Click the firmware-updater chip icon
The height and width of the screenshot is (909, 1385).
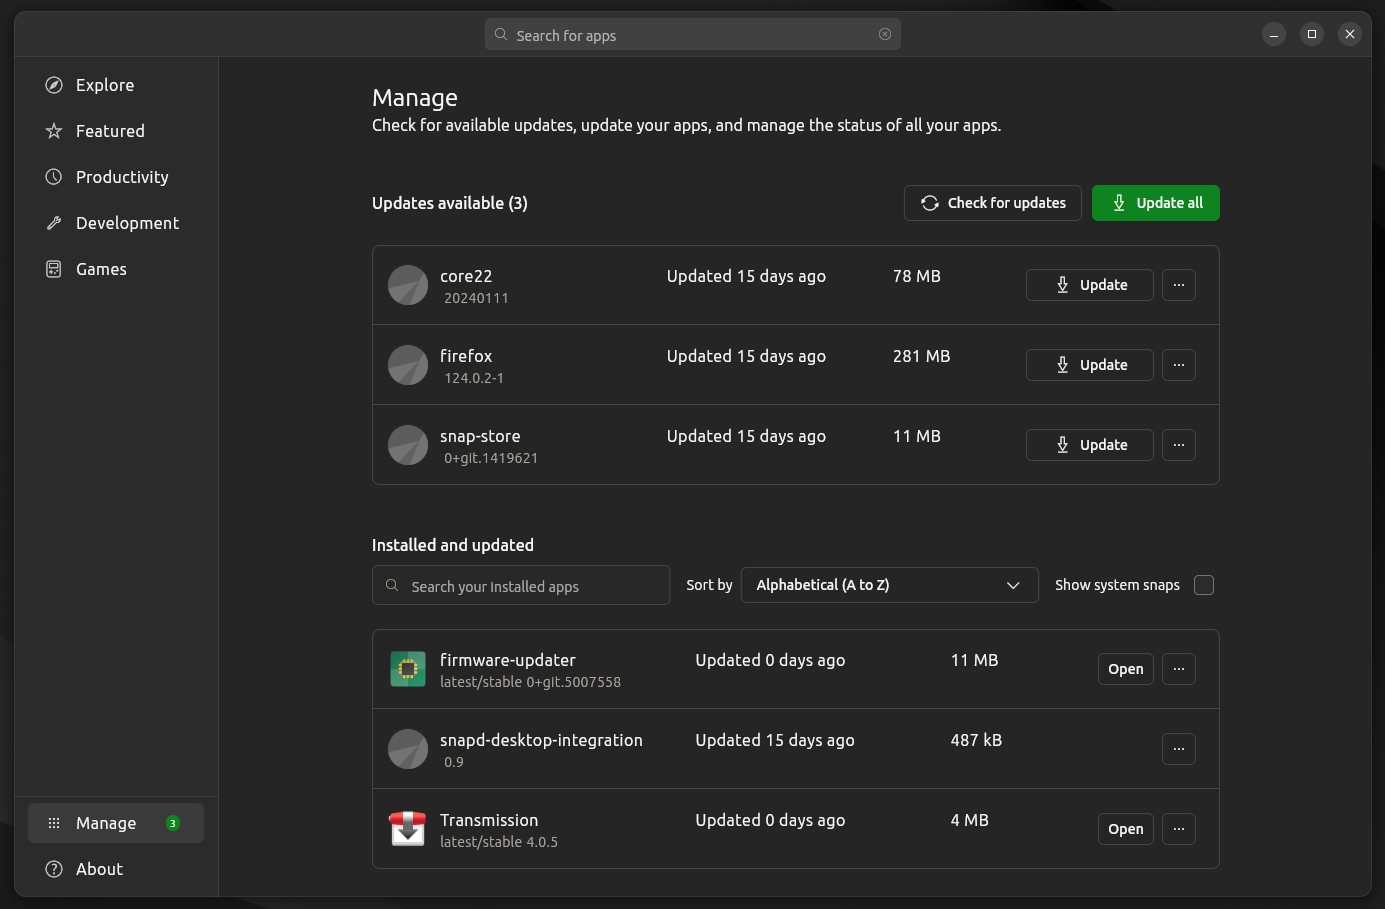[408, 669]
